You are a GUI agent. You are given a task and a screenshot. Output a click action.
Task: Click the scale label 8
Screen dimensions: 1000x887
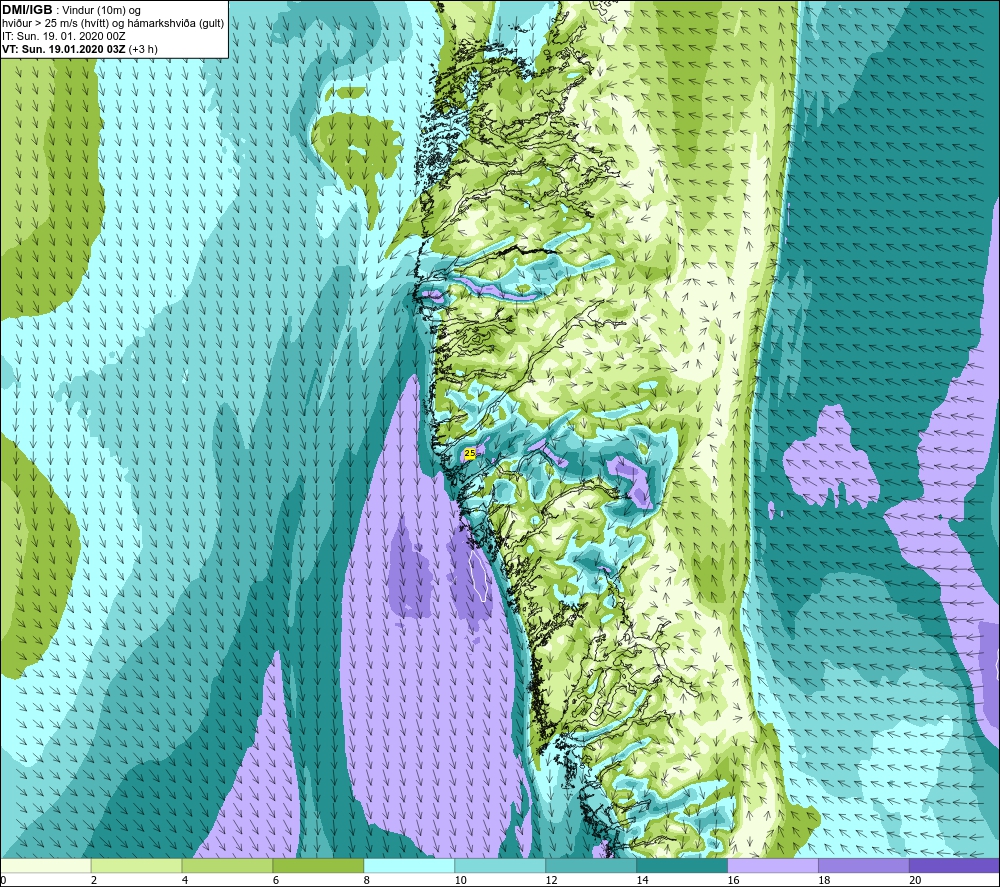pyautogui.click(x=367, y=881)
